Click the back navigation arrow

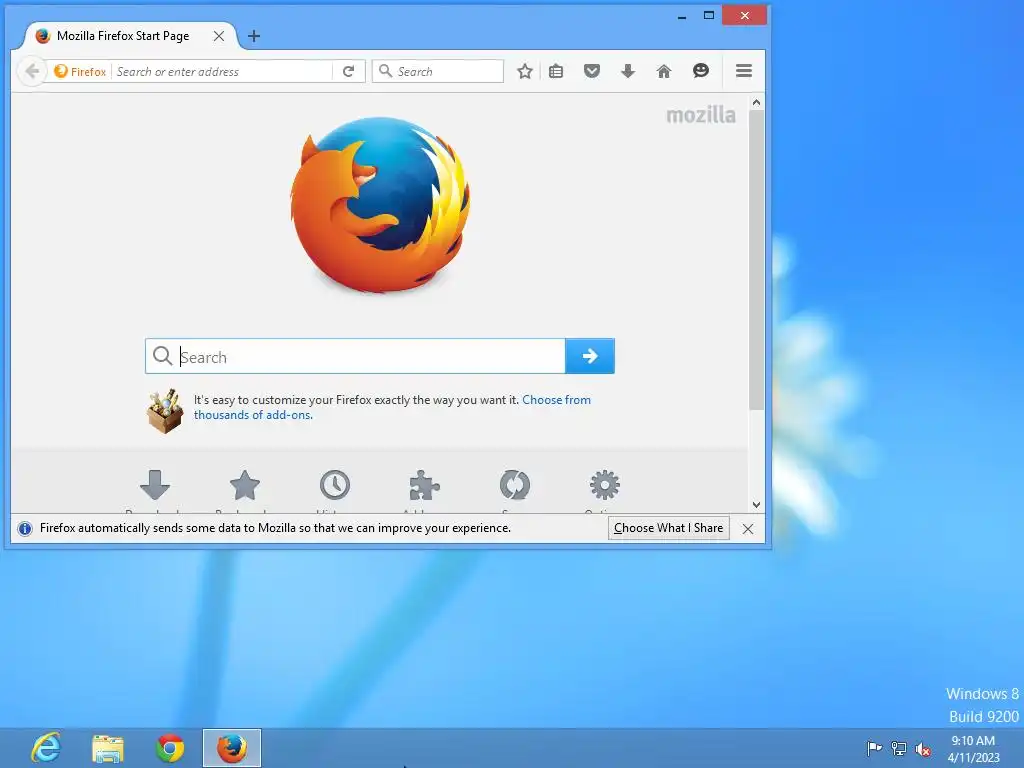click(32, 71)
